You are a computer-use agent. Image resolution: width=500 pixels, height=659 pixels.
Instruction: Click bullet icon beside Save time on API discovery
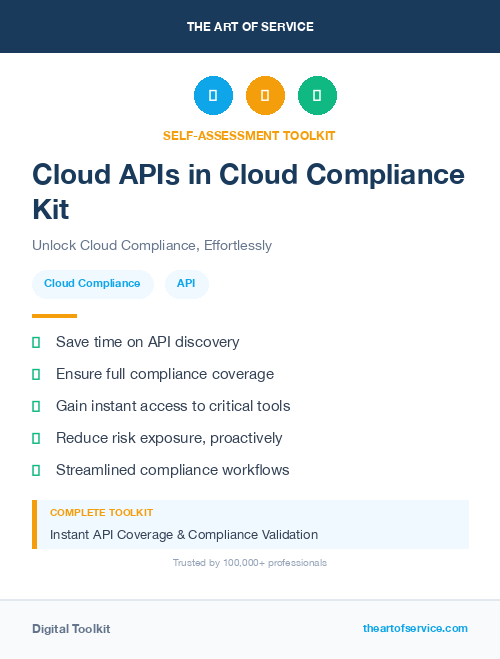36,343
